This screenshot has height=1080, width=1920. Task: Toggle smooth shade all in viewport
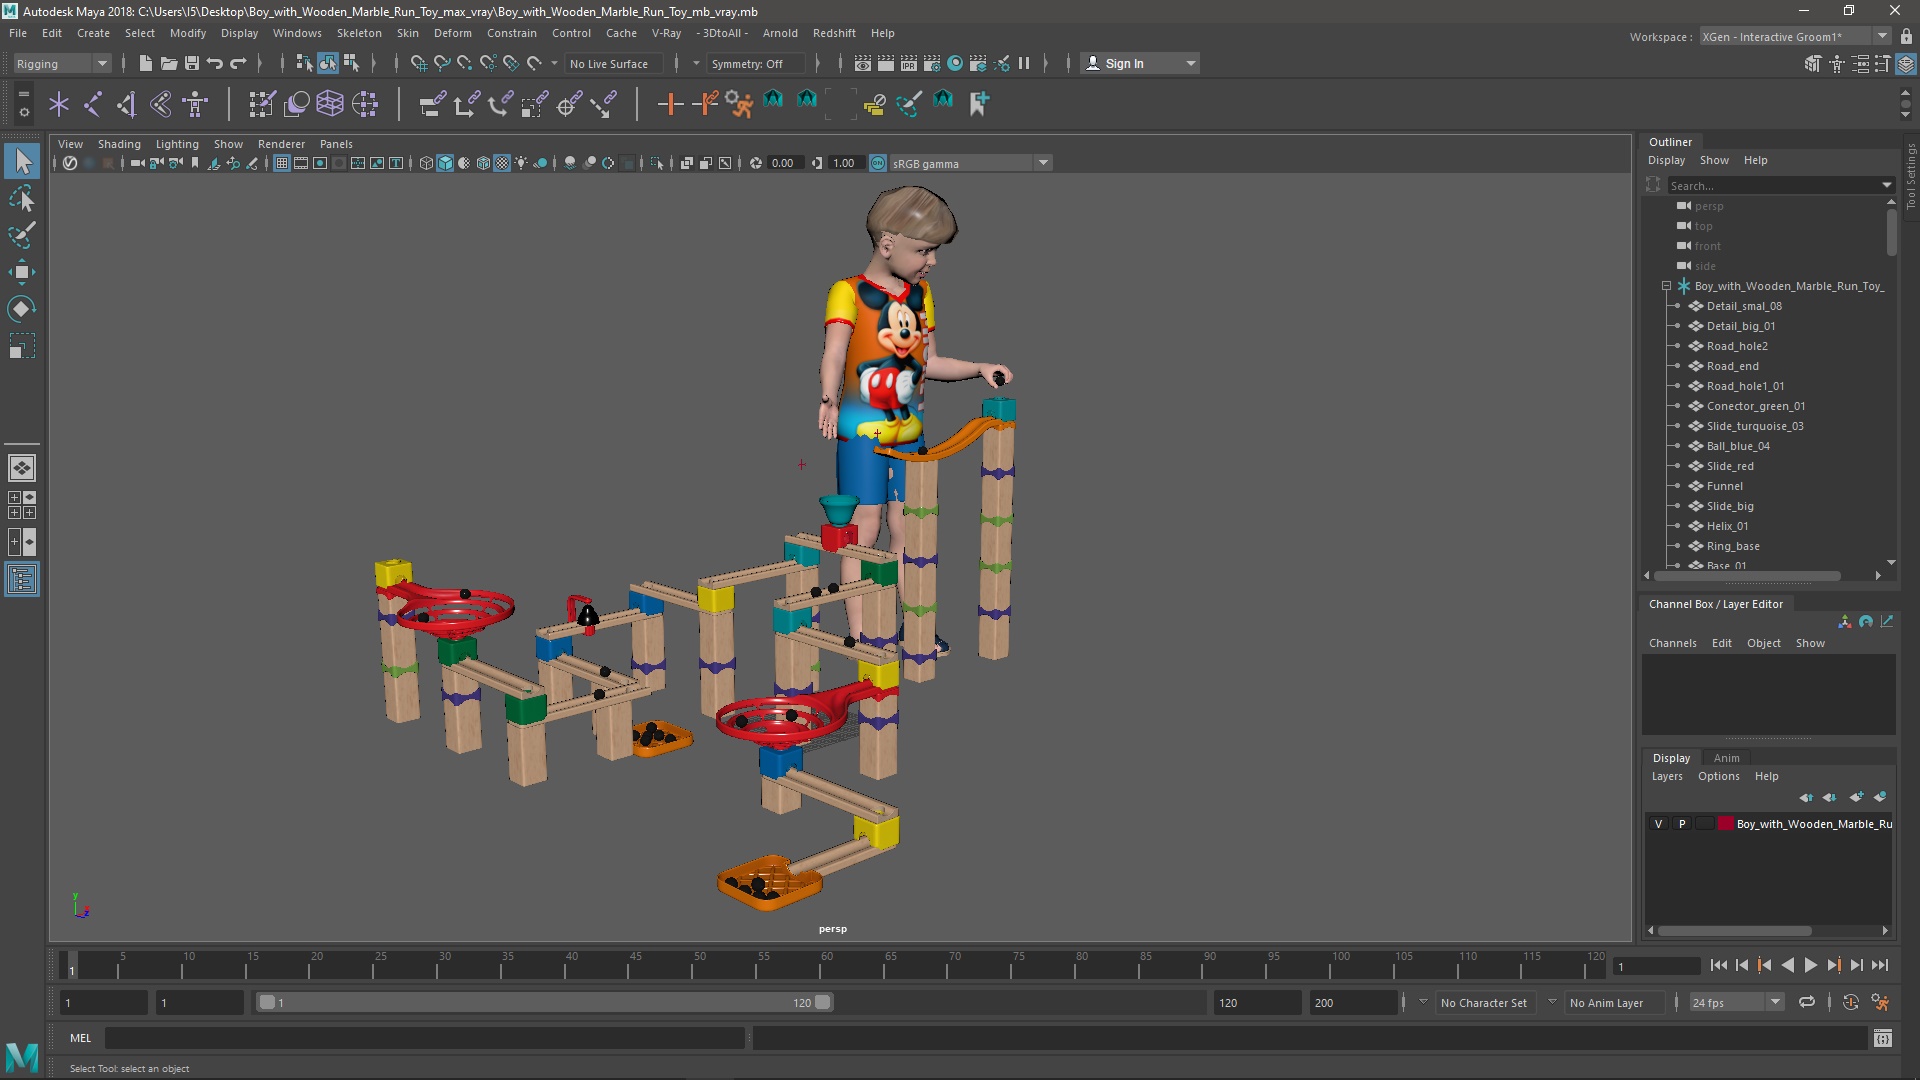pos(445,163)
